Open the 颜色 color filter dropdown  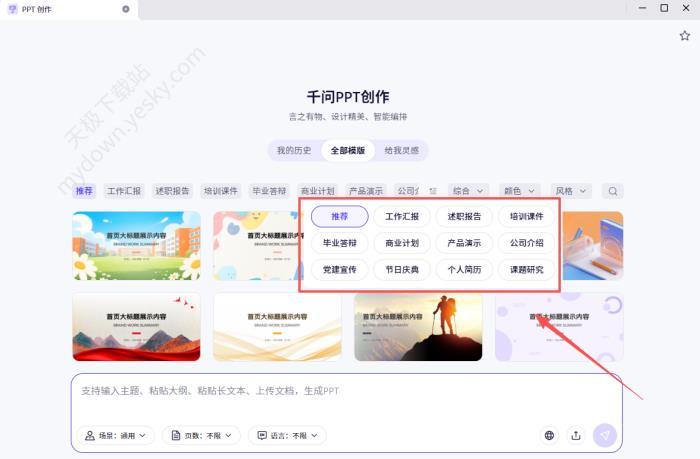pos(519,191)
